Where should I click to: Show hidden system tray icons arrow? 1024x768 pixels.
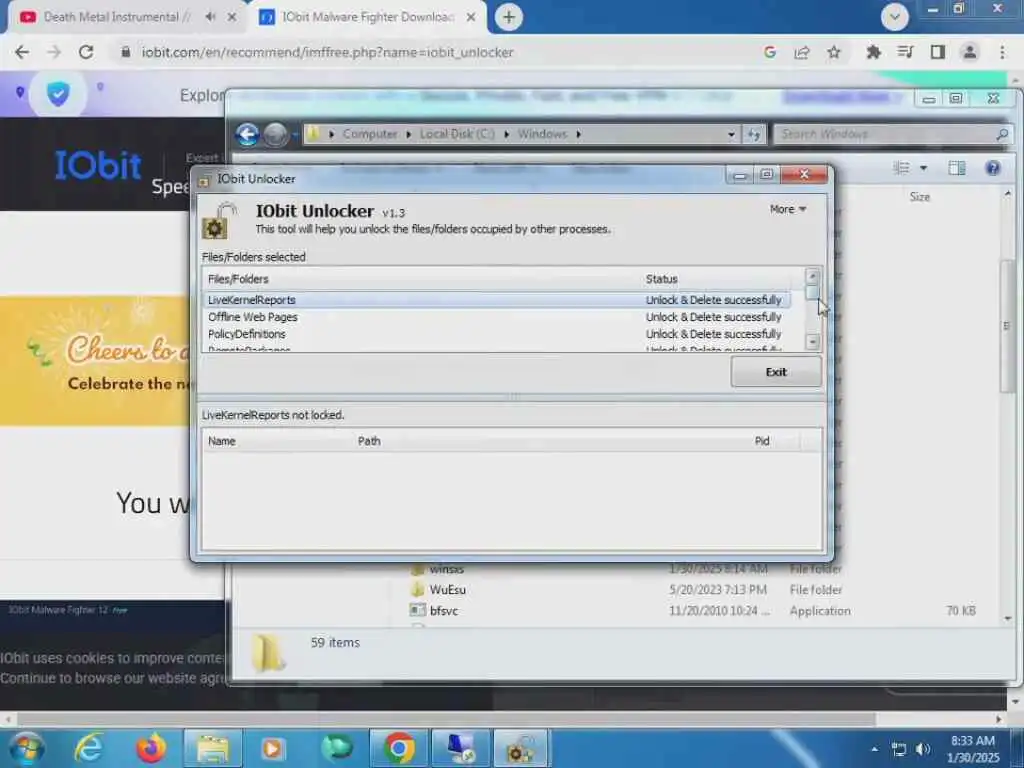(x=874, y=749)
